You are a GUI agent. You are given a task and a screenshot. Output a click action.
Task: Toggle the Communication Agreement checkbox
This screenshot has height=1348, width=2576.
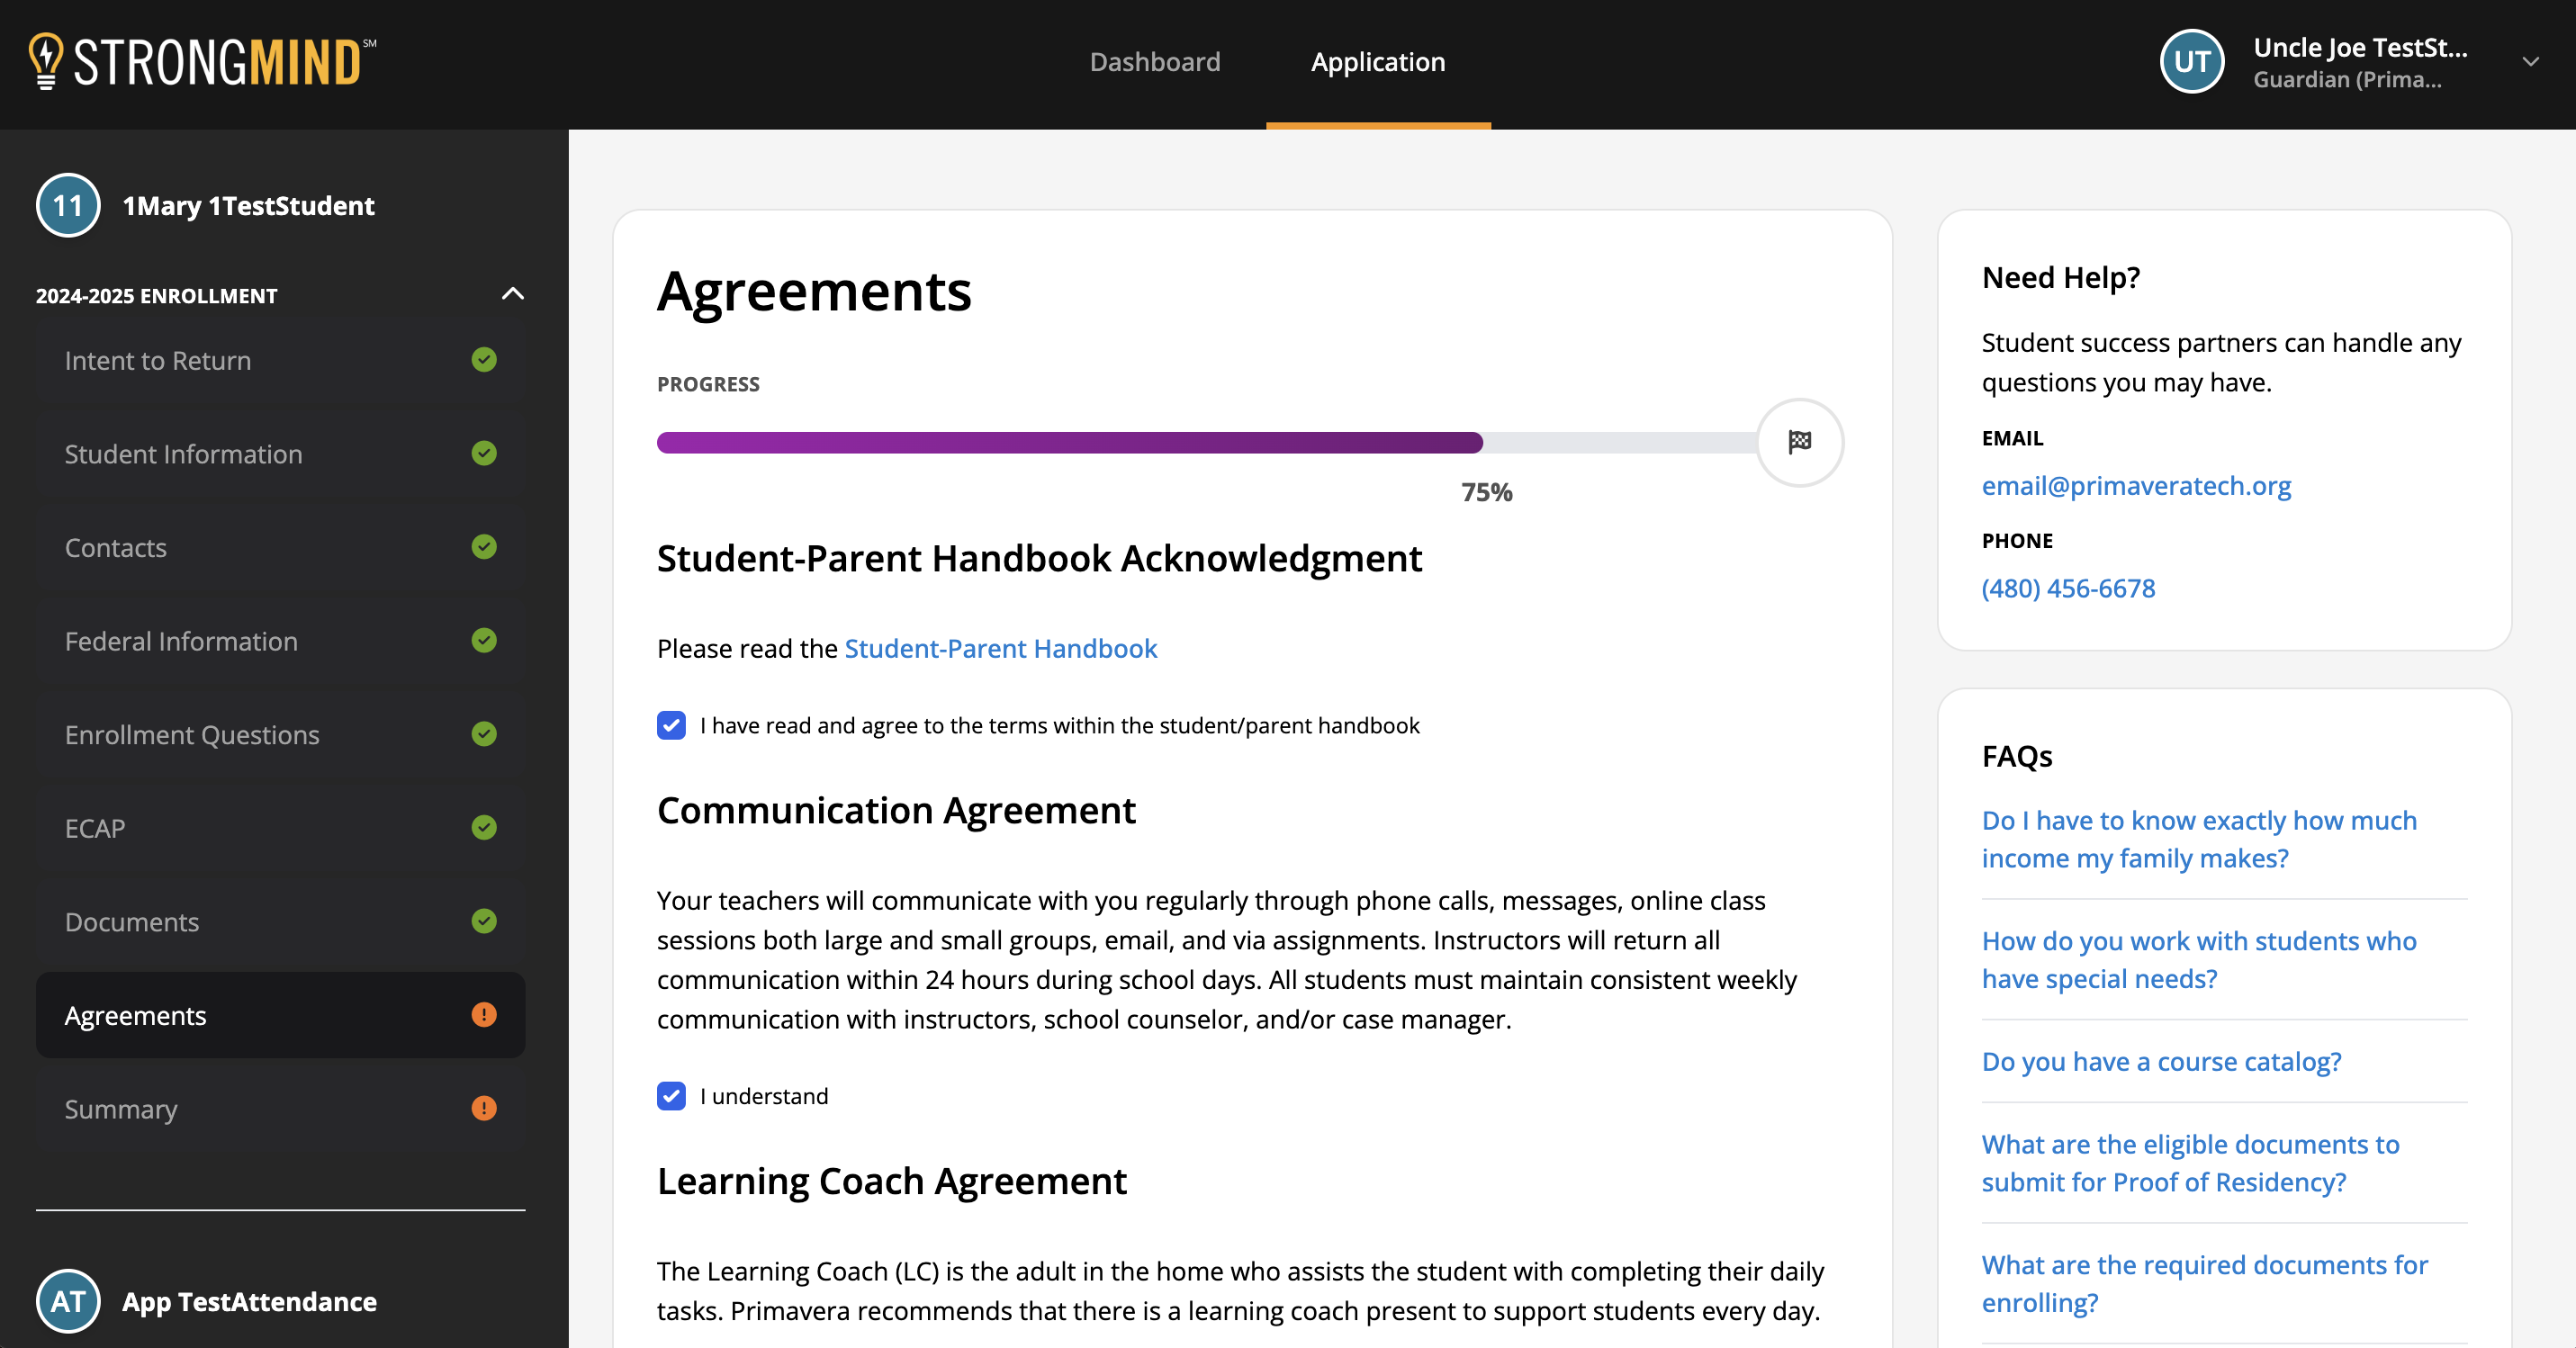click(673, 1096)
